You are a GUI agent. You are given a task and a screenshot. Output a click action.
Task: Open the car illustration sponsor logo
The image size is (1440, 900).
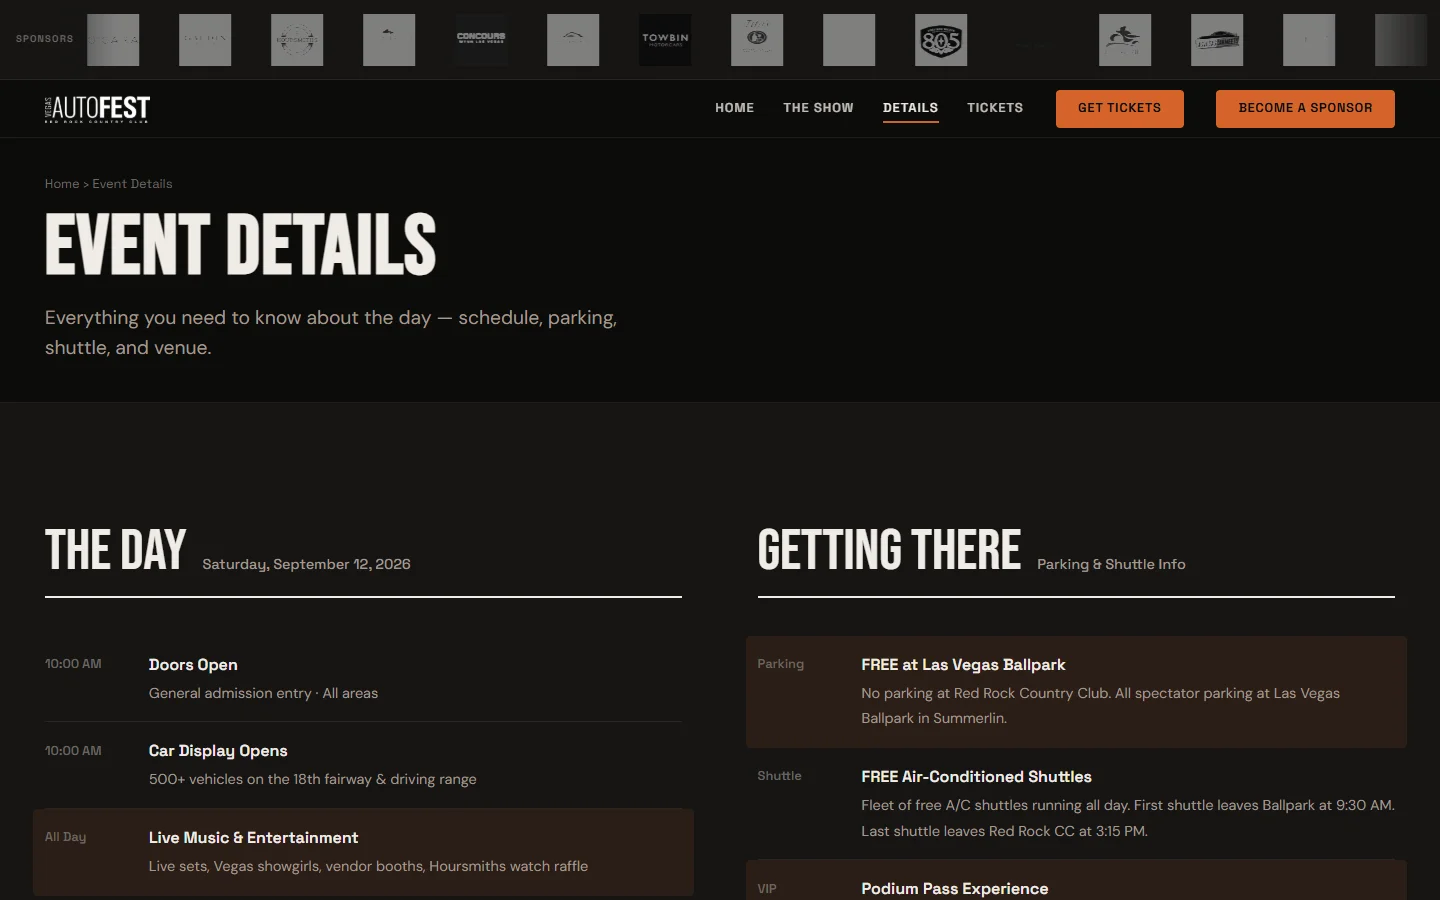[1217, 40]
